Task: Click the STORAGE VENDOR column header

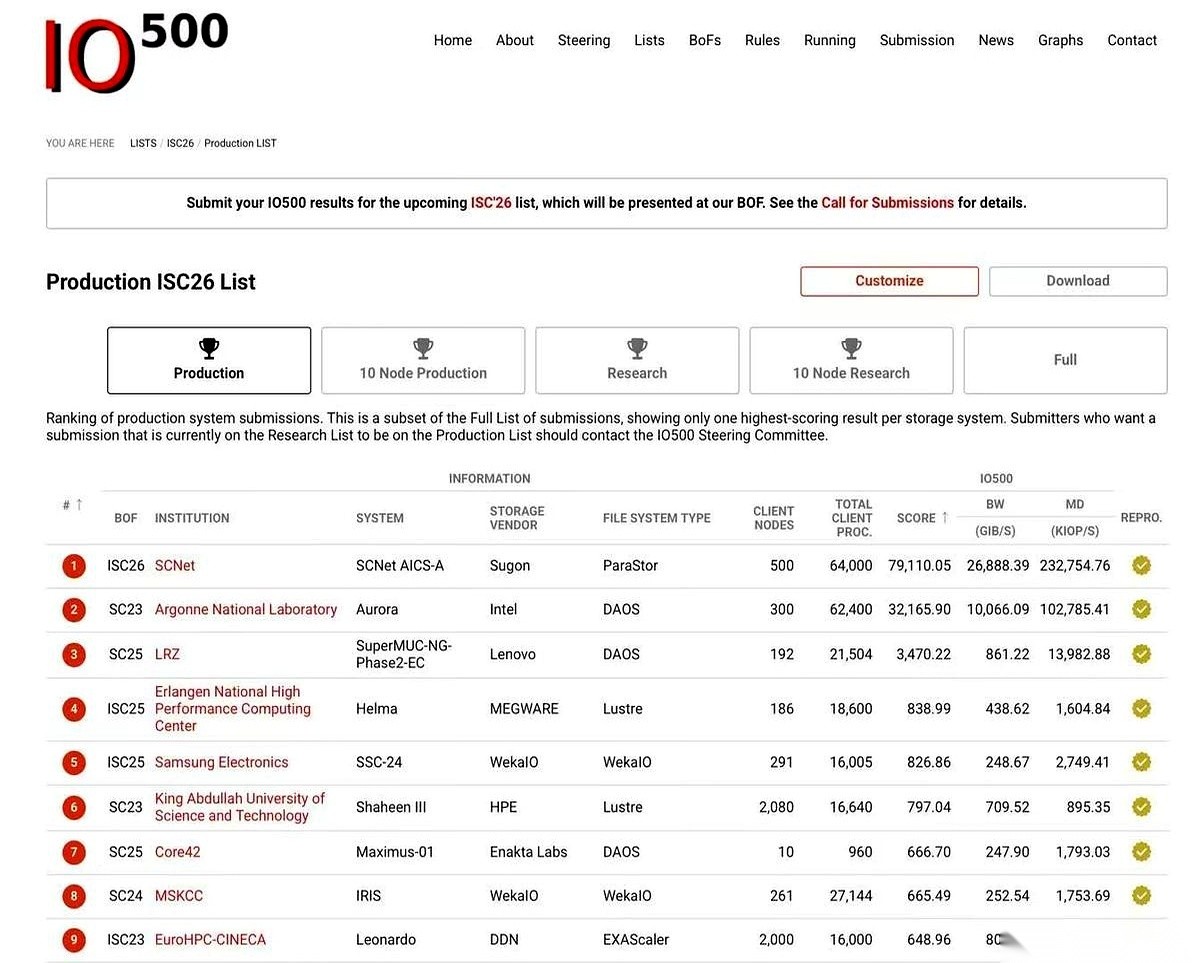Action: pyautogui.click(x=517, y=518)
